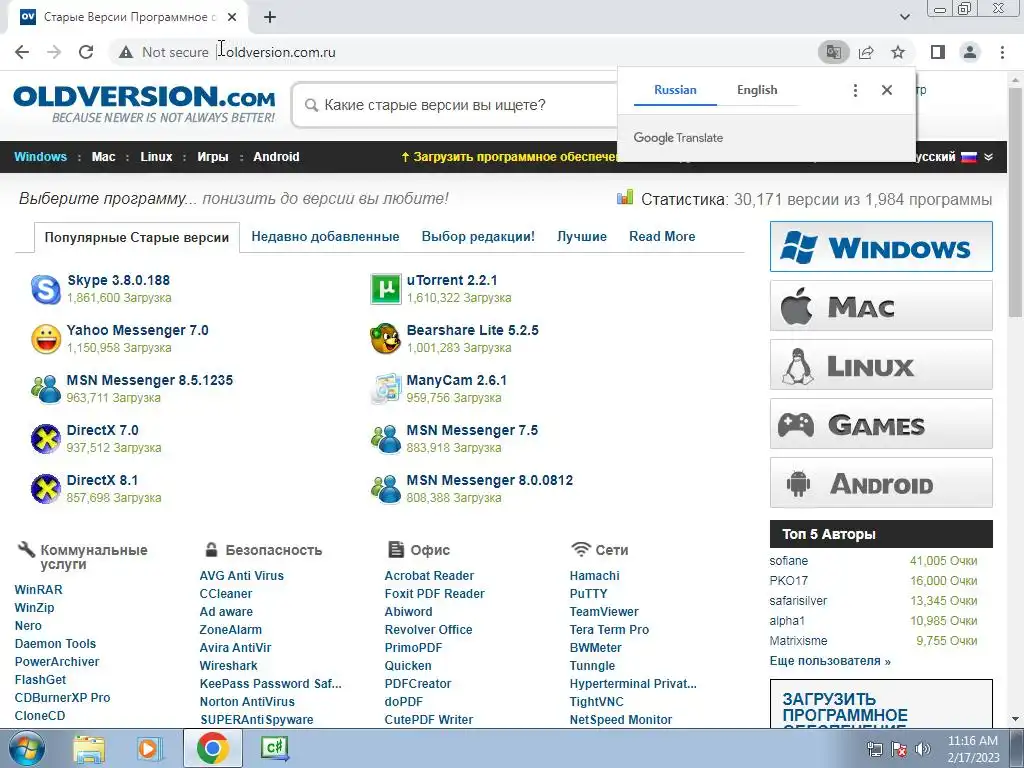Click the large Mac category button
Screen dimensions: 1024x768
coord(881,306)
